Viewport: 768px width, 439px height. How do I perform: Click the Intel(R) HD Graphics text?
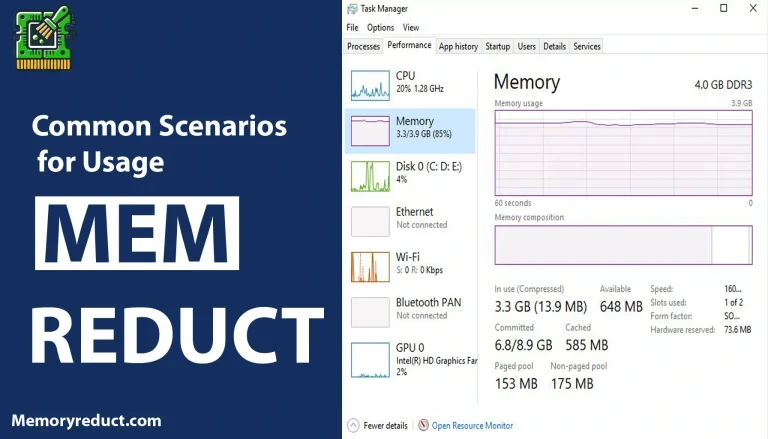click(x=436, y=361)
